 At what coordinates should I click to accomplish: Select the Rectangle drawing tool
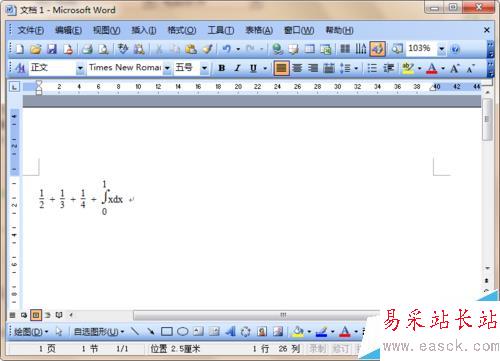(x=167, y=331)
